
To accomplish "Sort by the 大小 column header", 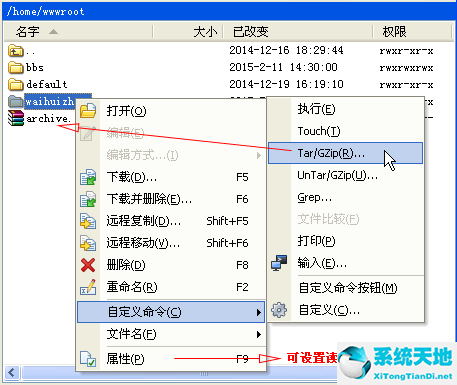I will click(188, 32).
